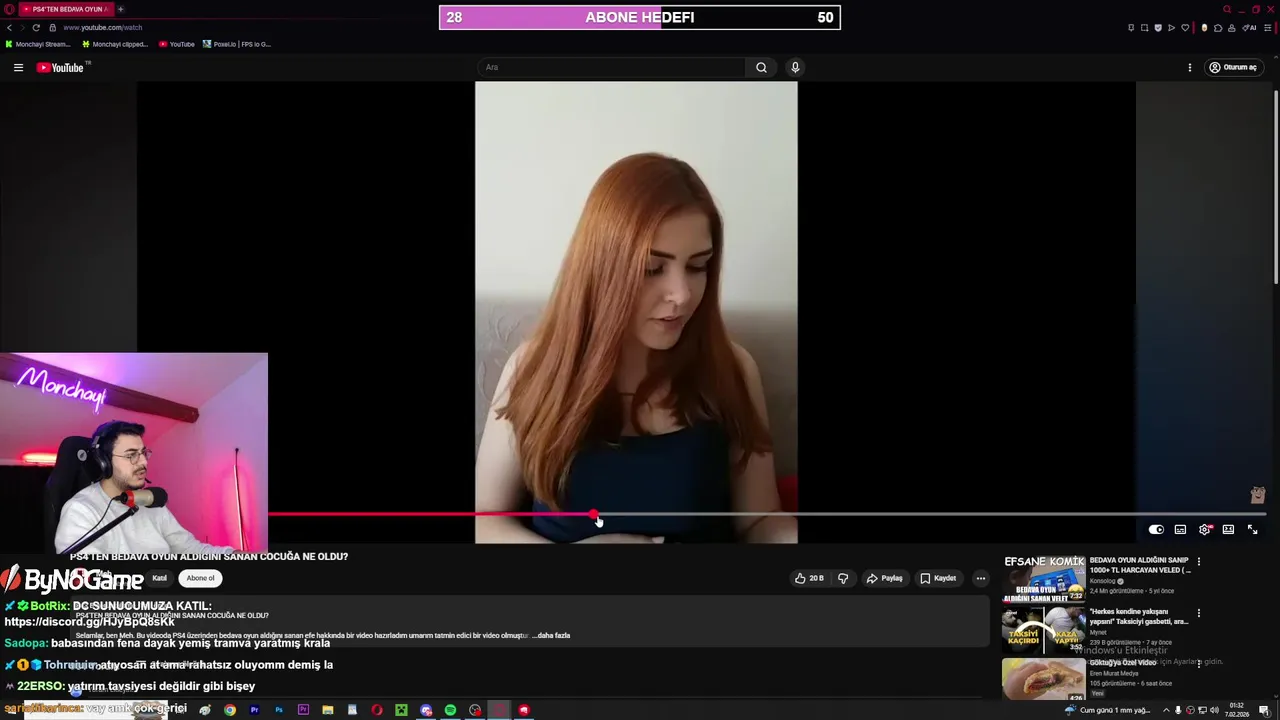Show hidden system tray icons

[x=1165, y=710]
